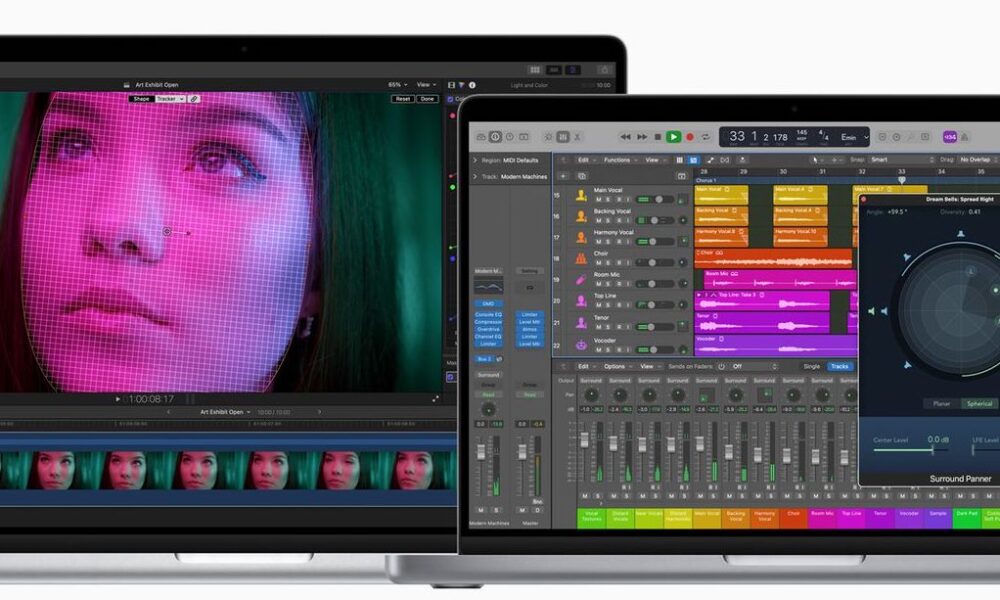Click the Info inspector icon in Final Cut
The width and height of the screenshot is (1000, 600).
click(x=472, y=85)
